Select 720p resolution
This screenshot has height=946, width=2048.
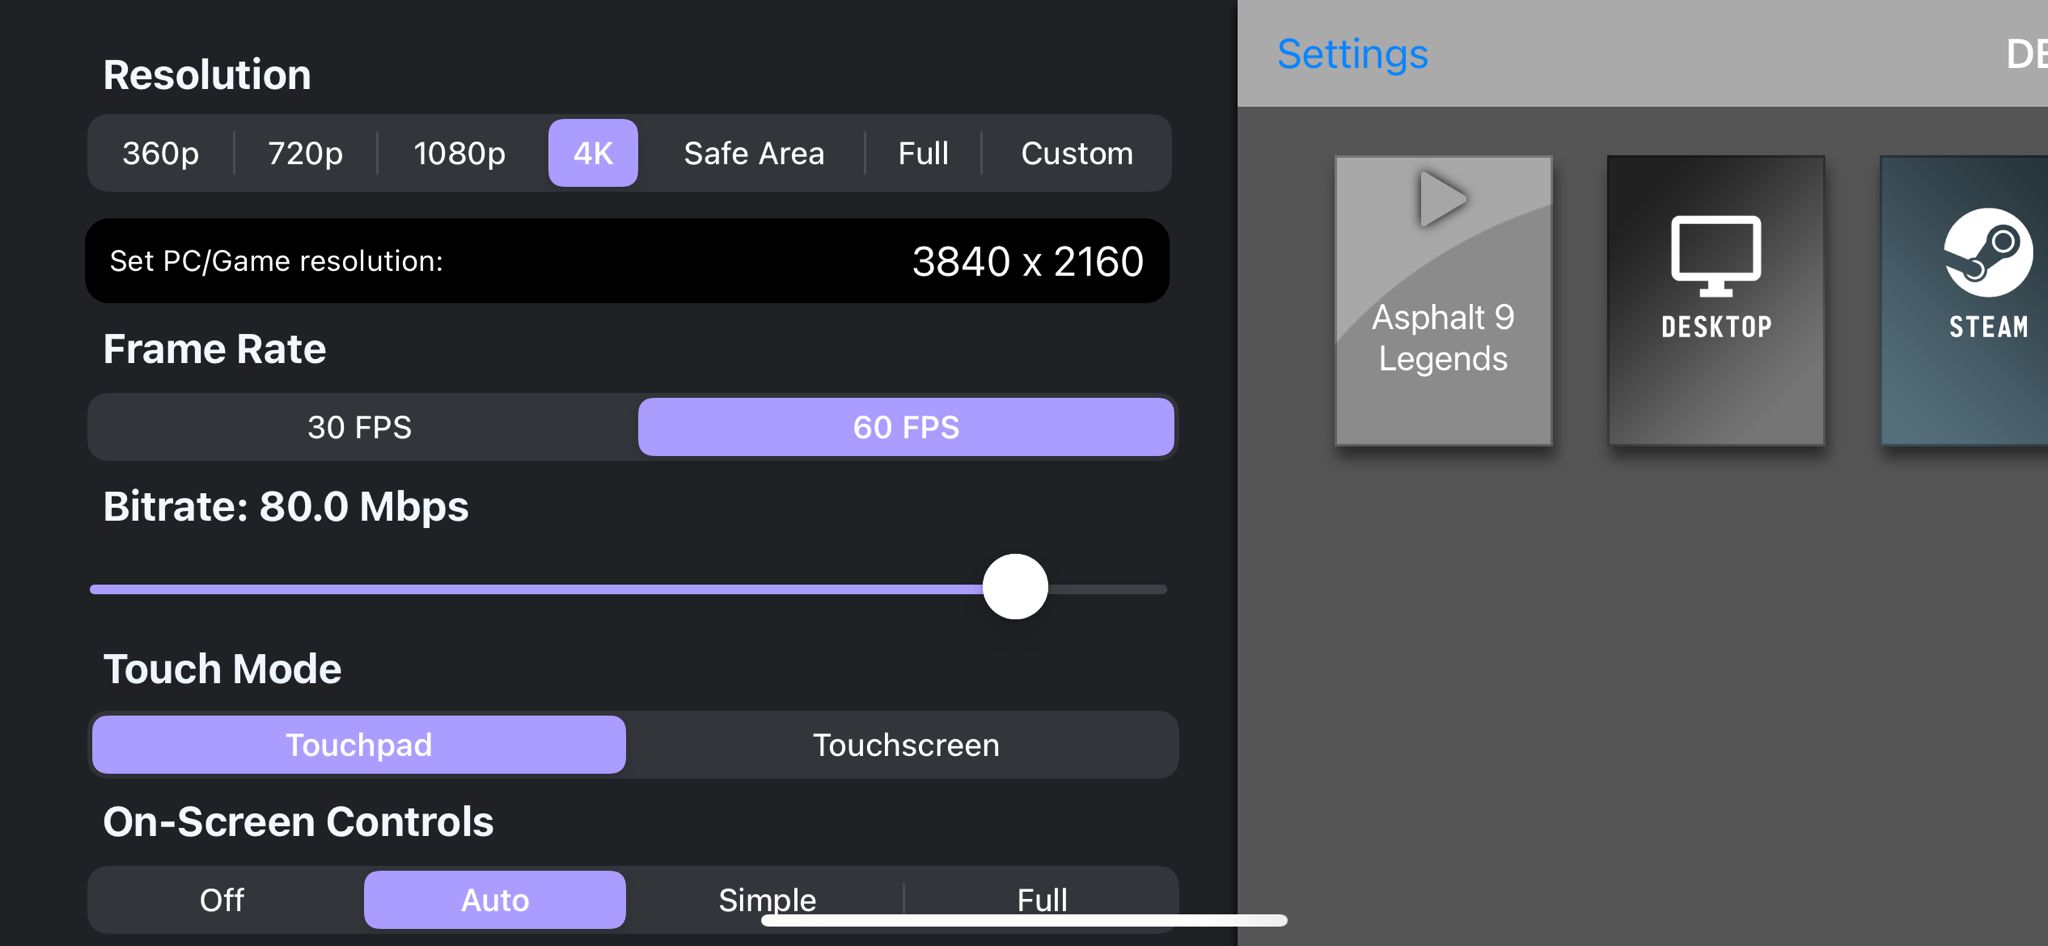tap(305, 153)
